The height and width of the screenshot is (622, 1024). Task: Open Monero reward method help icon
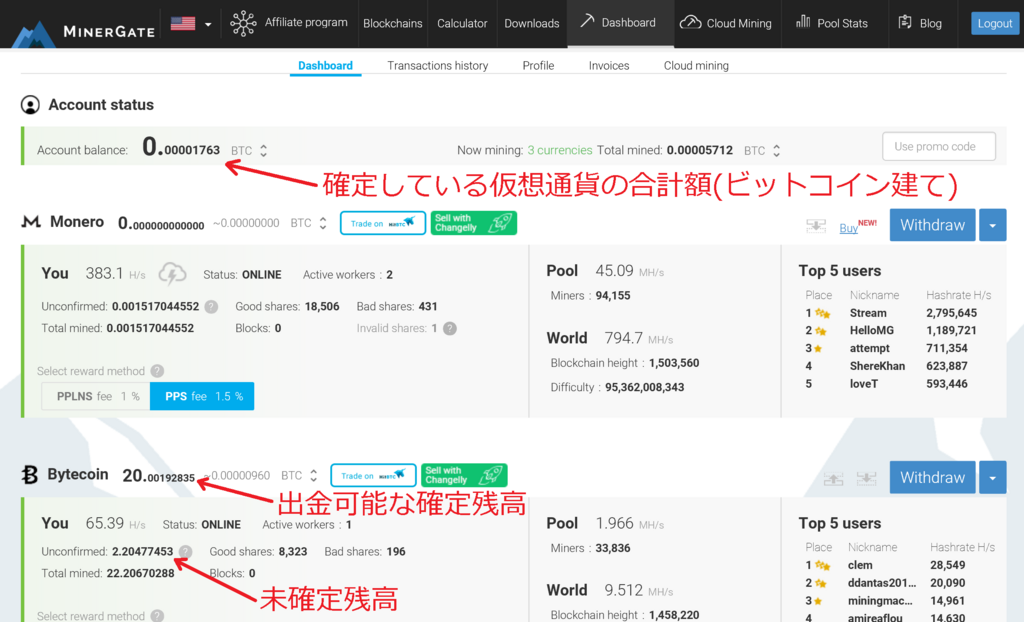point(157,371)
